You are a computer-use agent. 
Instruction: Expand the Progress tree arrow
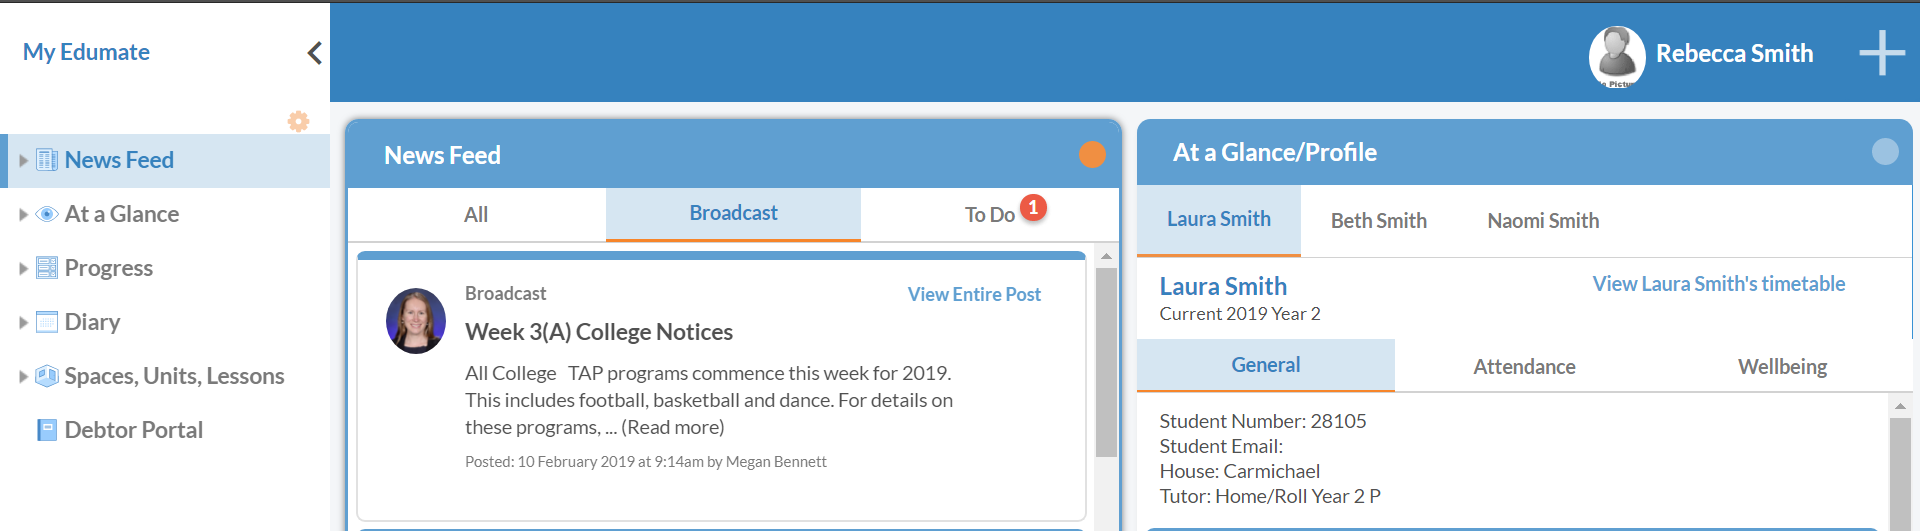click(23, 268)
